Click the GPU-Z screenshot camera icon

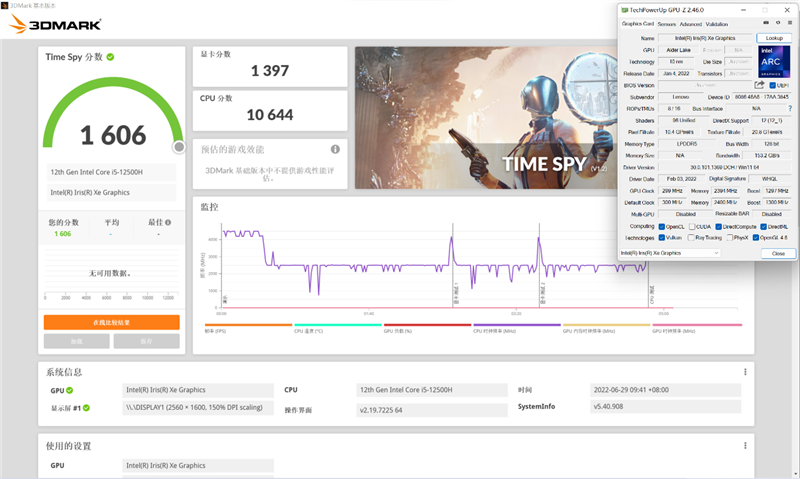(766, 23)
